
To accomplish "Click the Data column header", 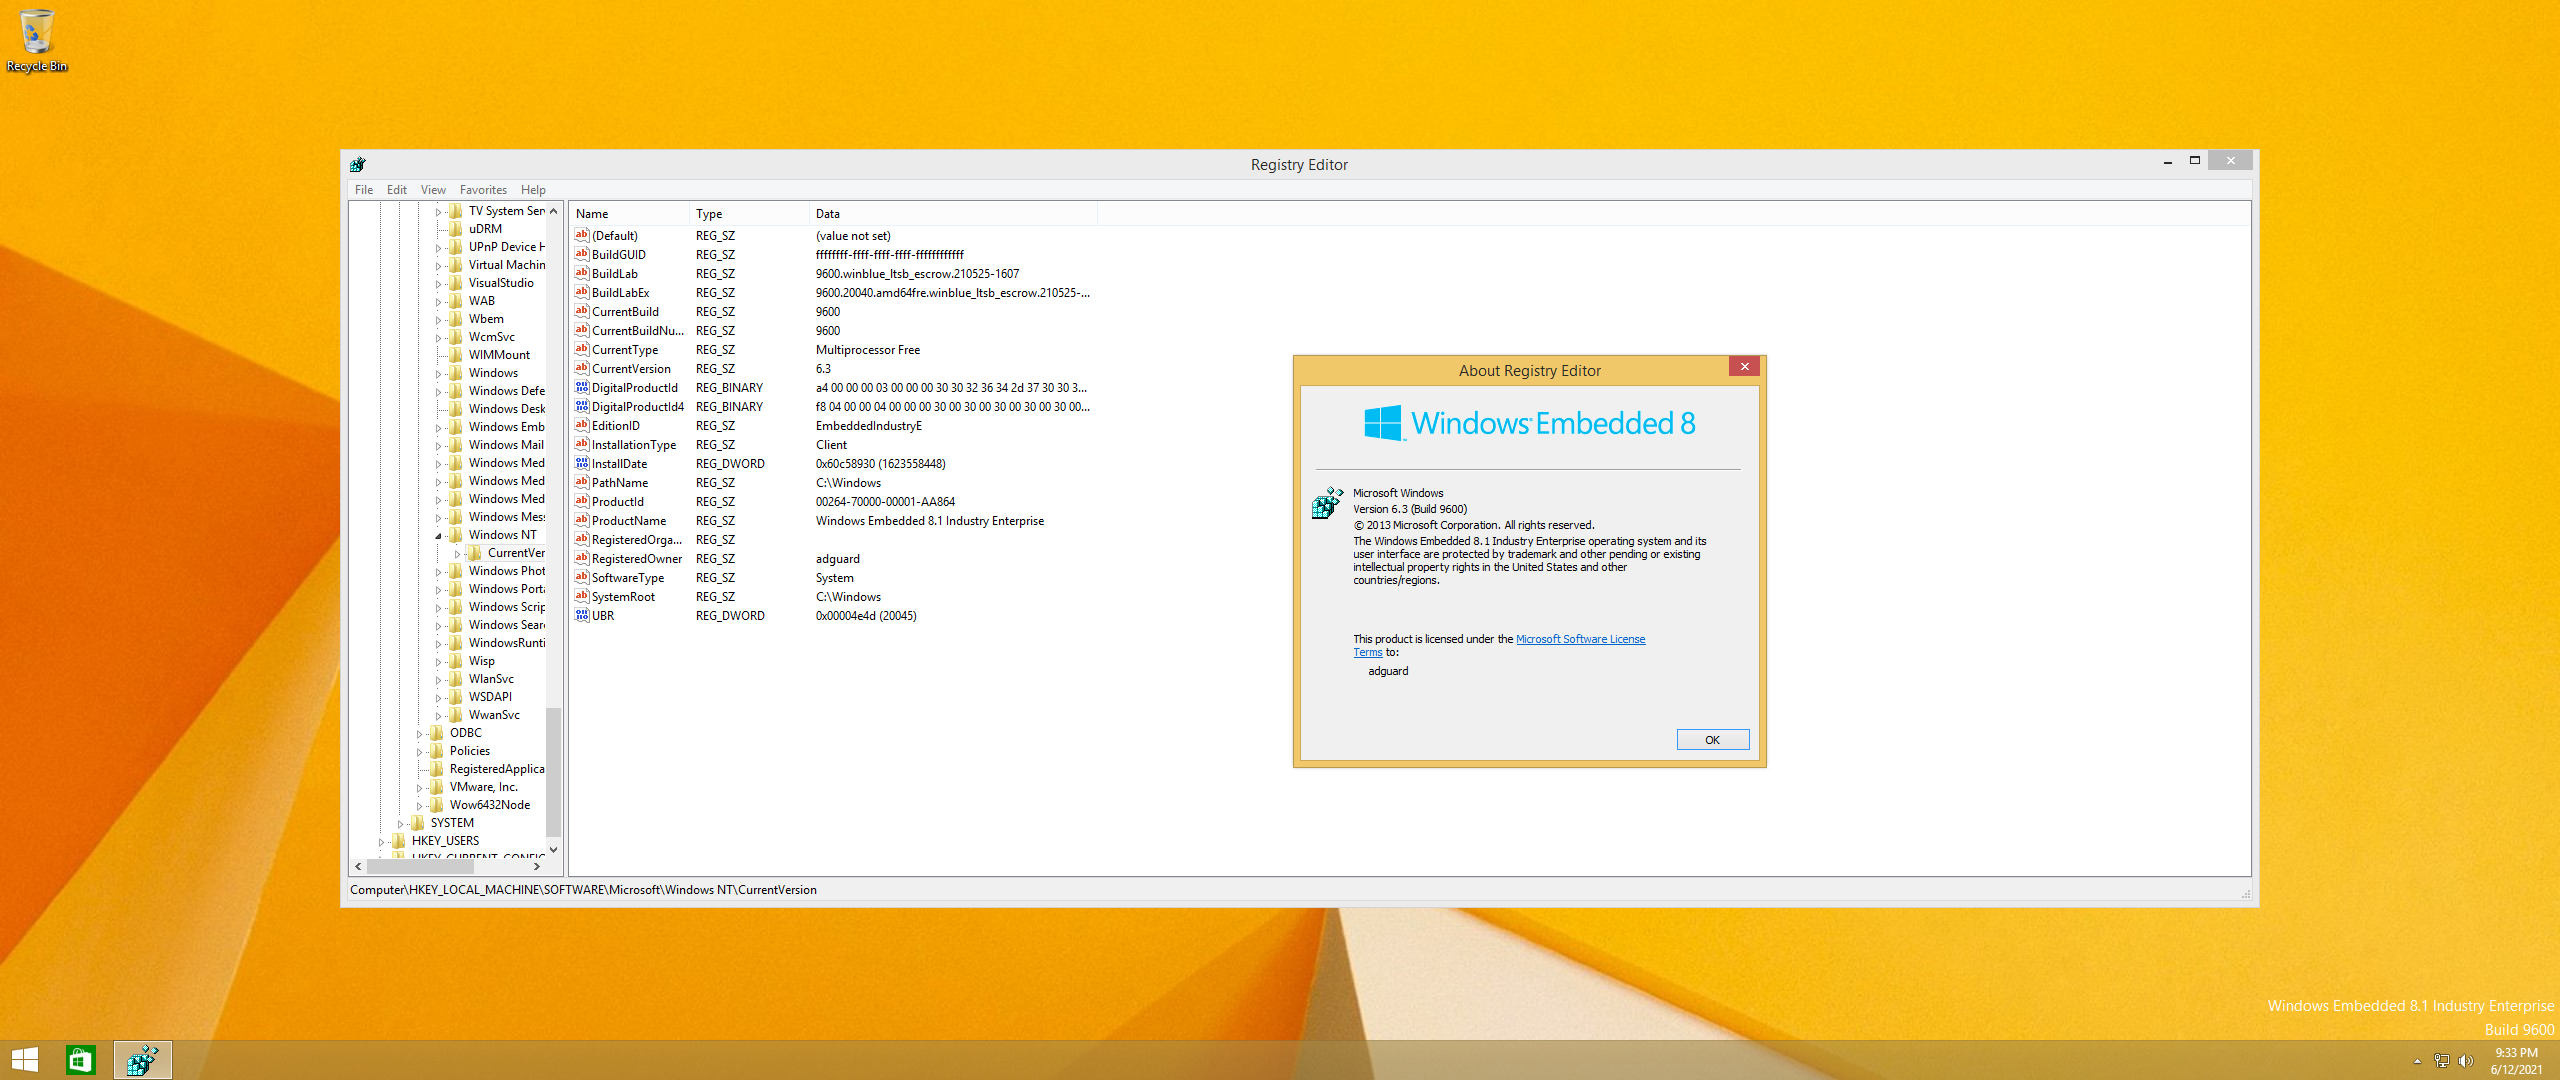I will pos(953,214).
